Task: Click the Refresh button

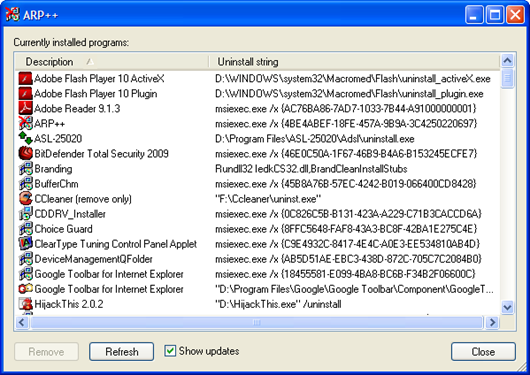Action: 122,352
